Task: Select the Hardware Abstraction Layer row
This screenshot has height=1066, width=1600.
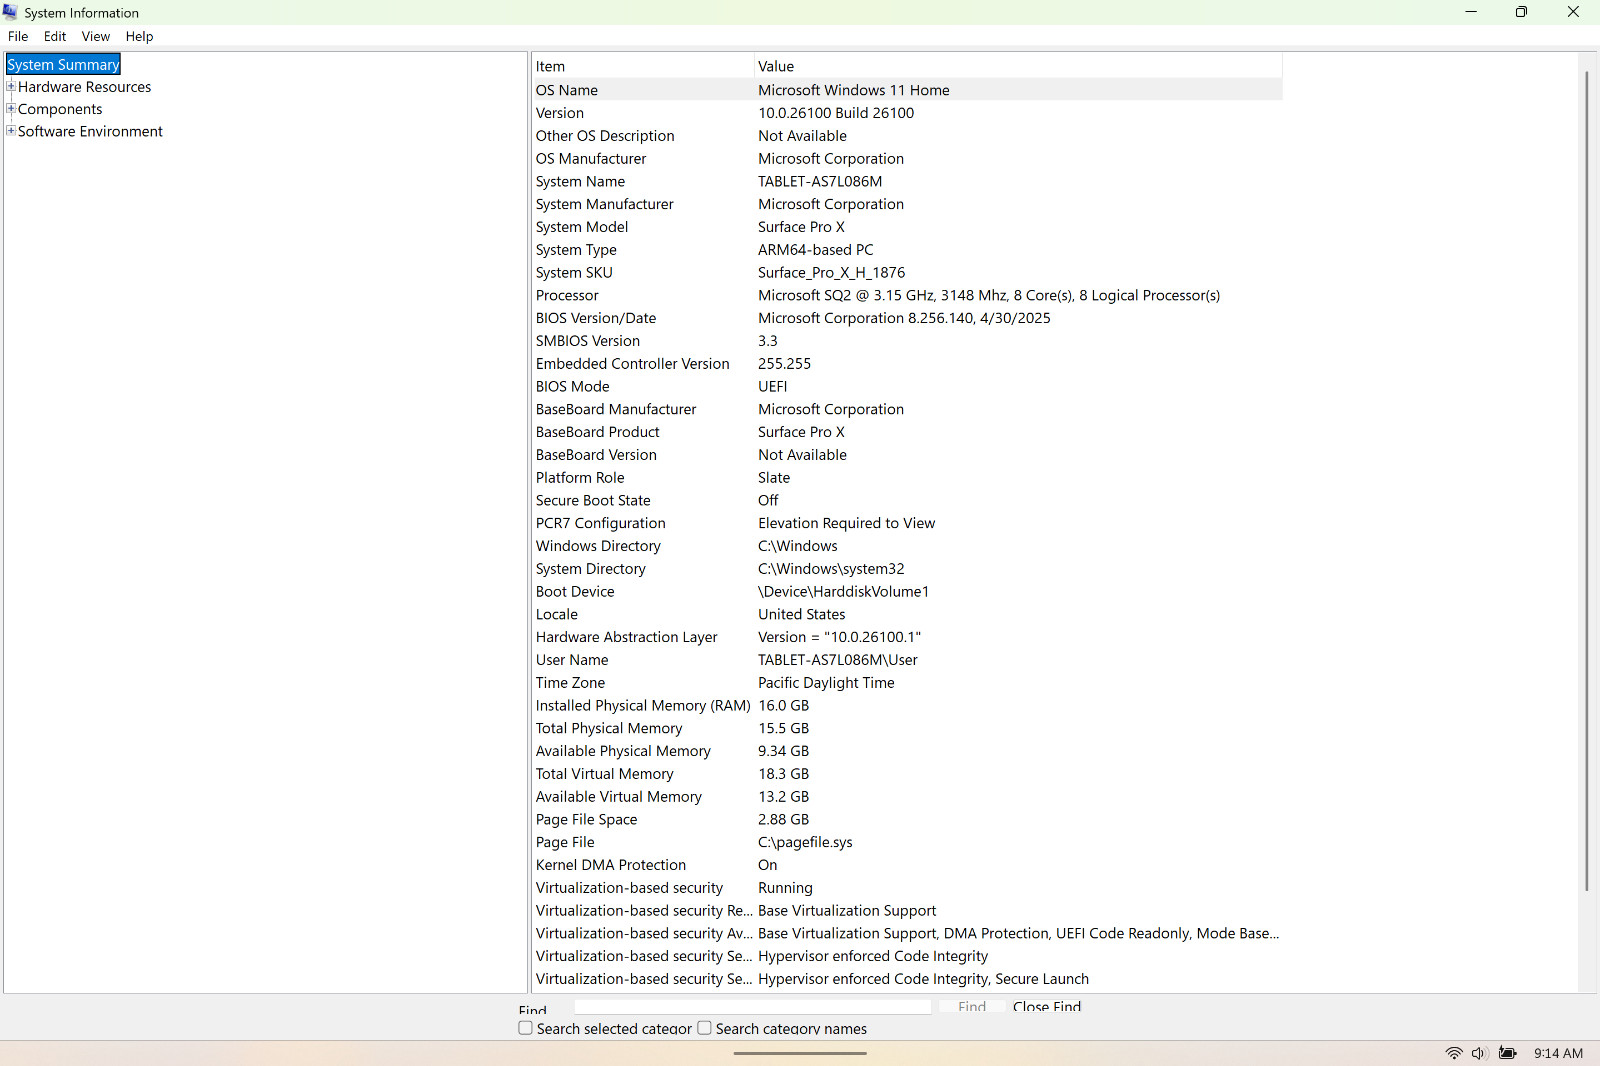Action: pyautogui.click(x=907, y=637)
